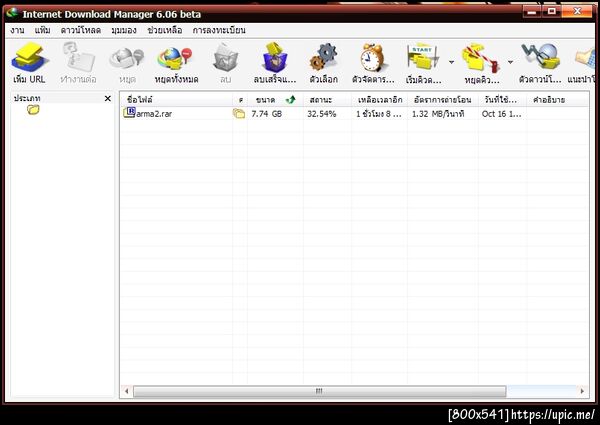Click the queue folder icon in arma2.rar row
This screenshot has height=425, width=600.
click(239, 114)
